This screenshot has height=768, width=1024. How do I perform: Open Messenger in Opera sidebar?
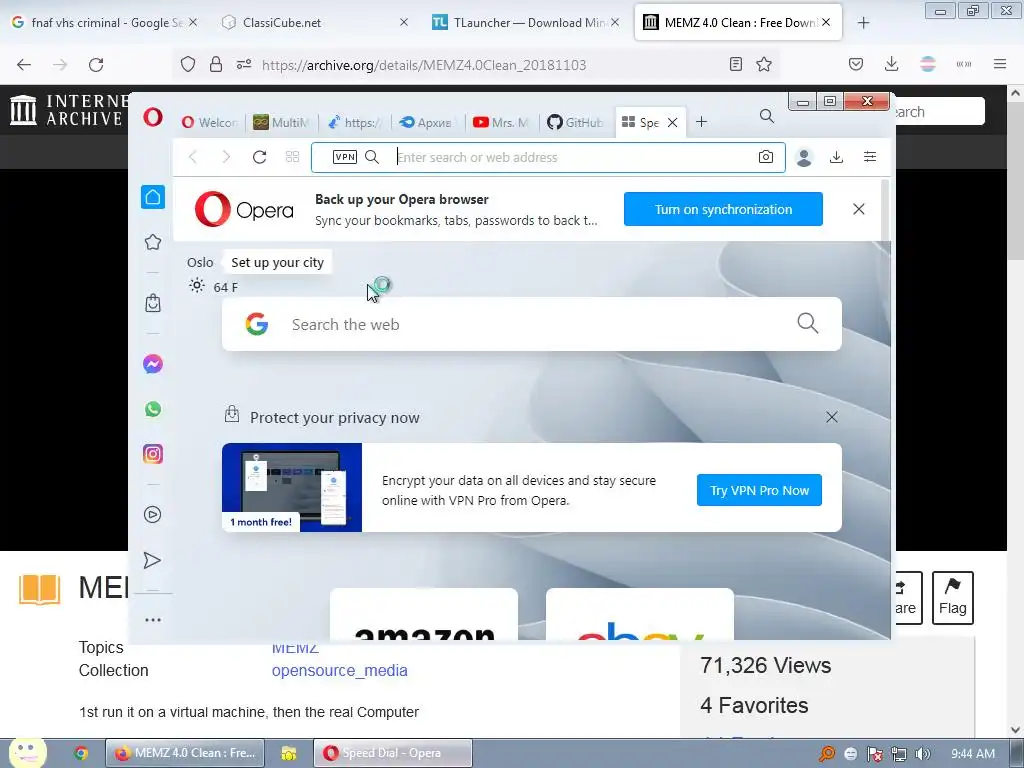[x=153, y=364]
